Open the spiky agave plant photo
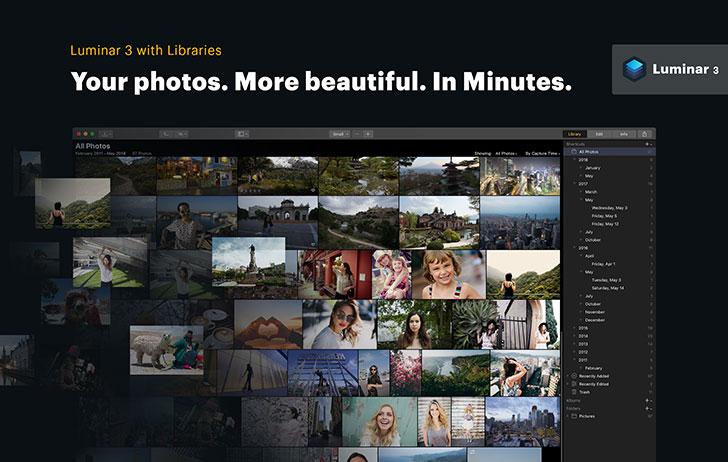The image size is (728, 462). coord(473,324)
